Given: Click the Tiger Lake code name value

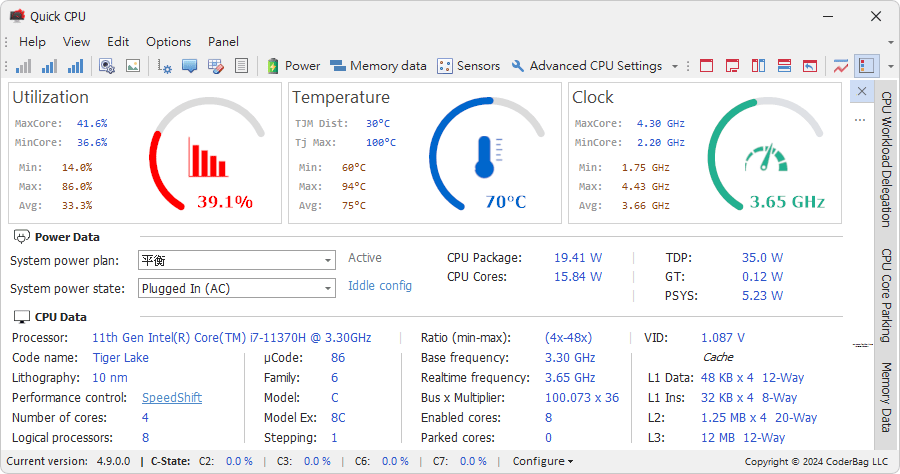Looking at the screenshot, I should [121, 358].
